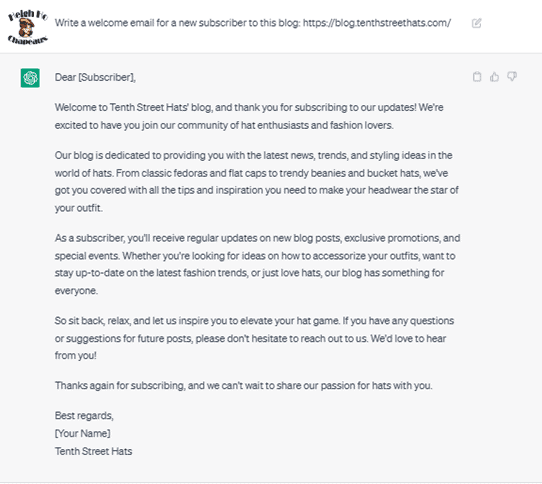Click the 'As a subscriber' paragraph
542x484 pixels.
[258, 264]
